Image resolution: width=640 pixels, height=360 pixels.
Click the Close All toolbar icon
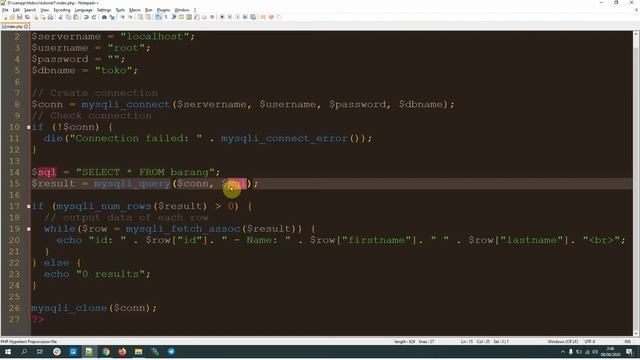(43, 17)
